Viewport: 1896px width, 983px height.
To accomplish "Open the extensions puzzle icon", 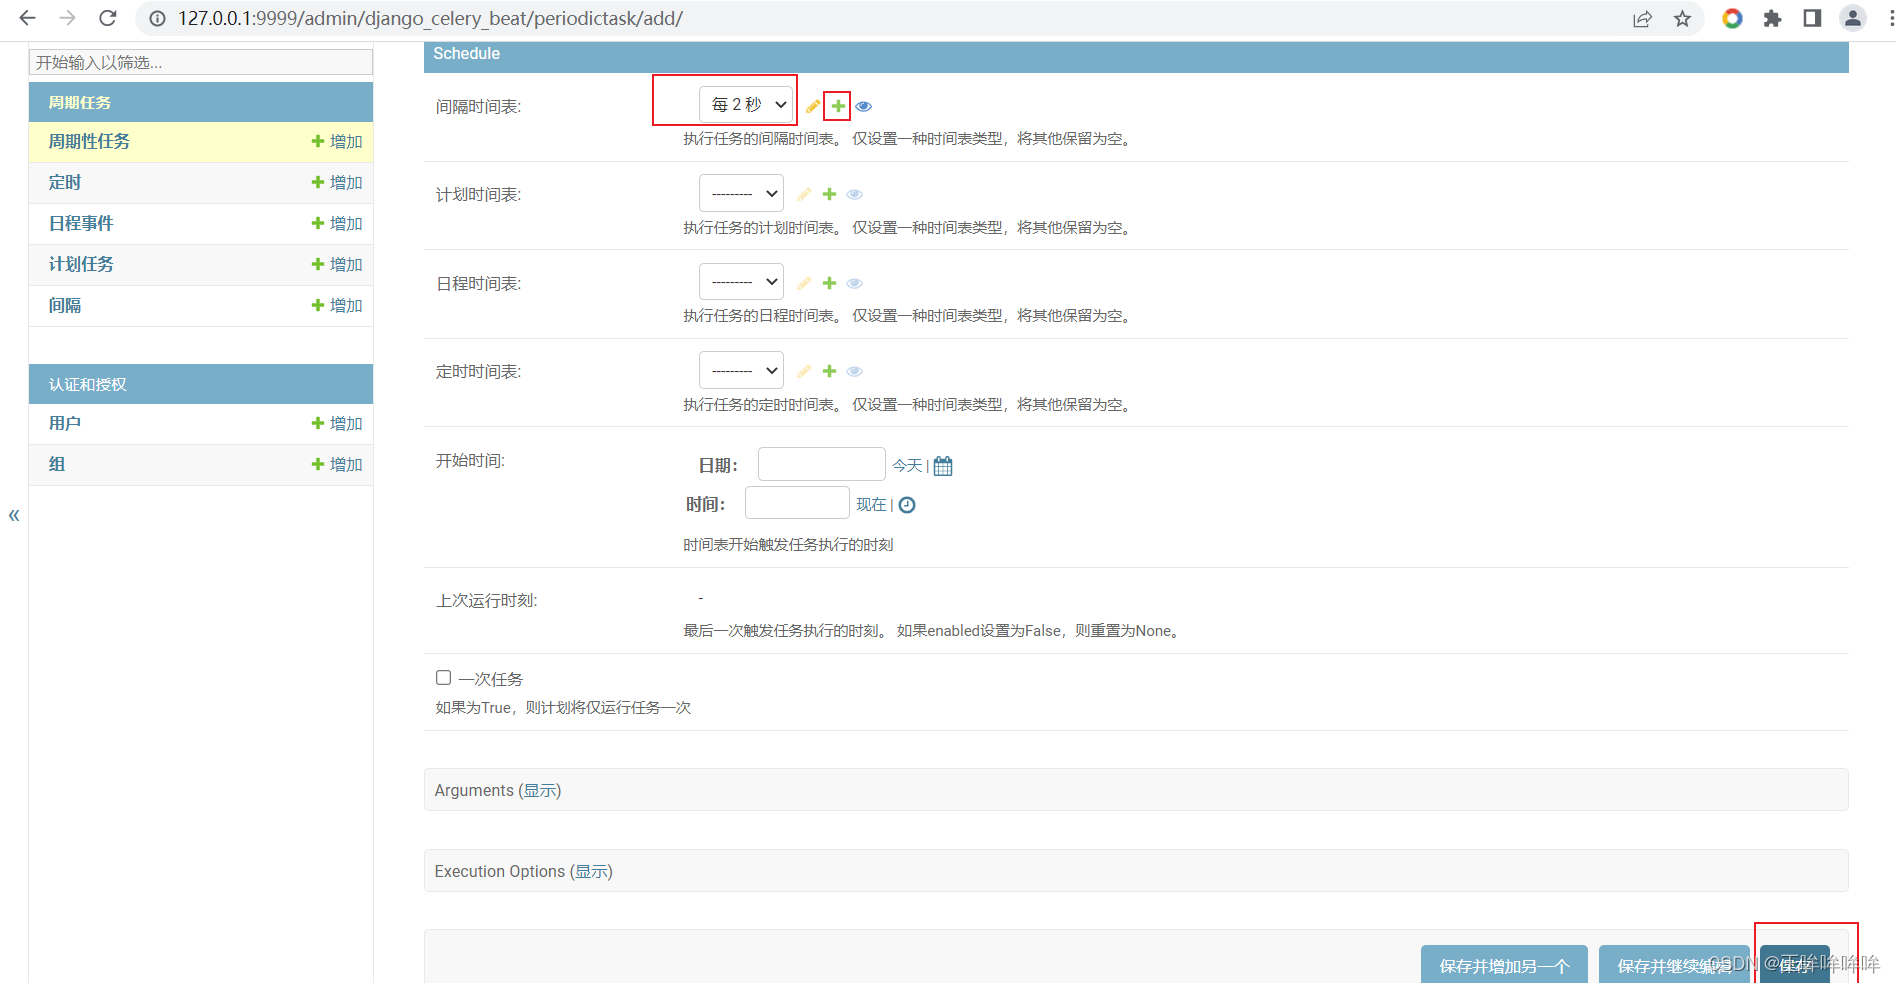I will (1772, 18).
